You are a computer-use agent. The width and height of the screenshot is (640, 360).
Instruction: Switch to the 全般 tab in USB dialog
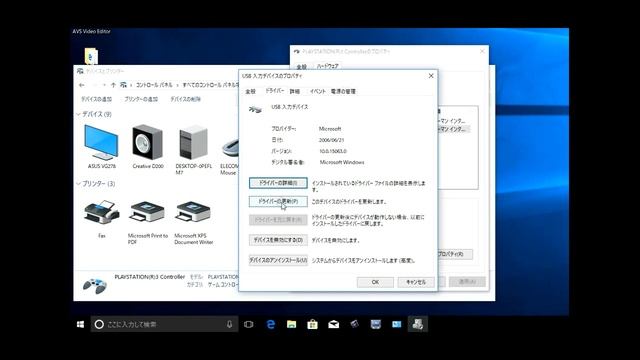click(250, 91)
